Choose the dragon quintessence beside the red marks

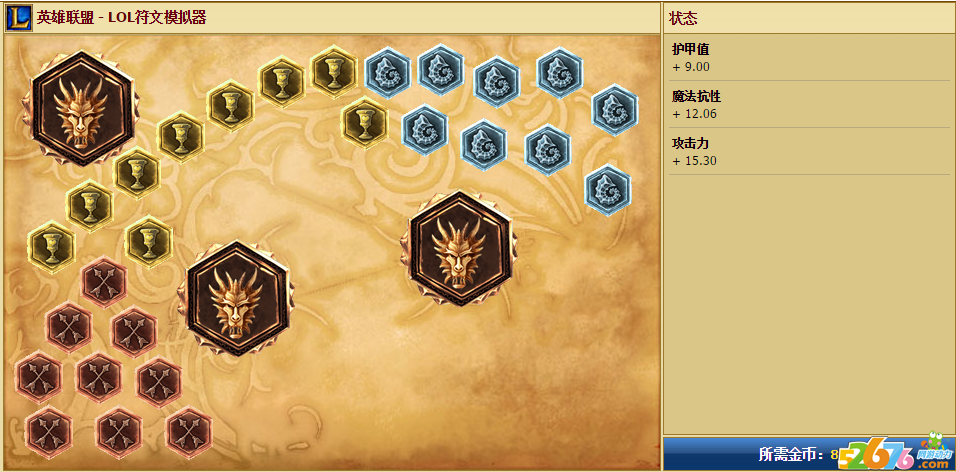[x=236, y=299]
